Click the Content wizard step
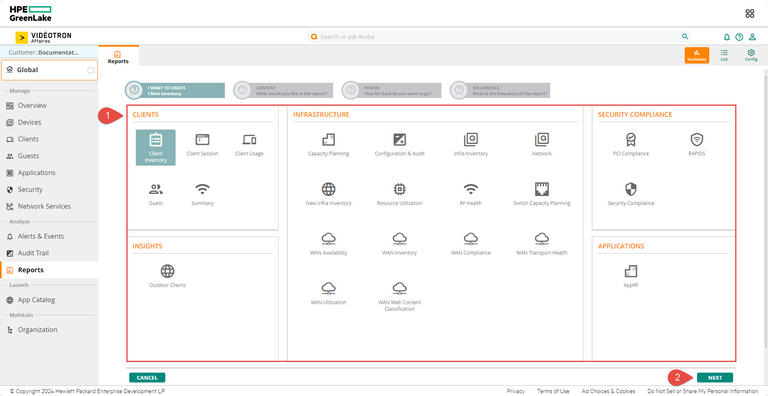This screenshot has height=396, width=768. [x=283, y=90]
